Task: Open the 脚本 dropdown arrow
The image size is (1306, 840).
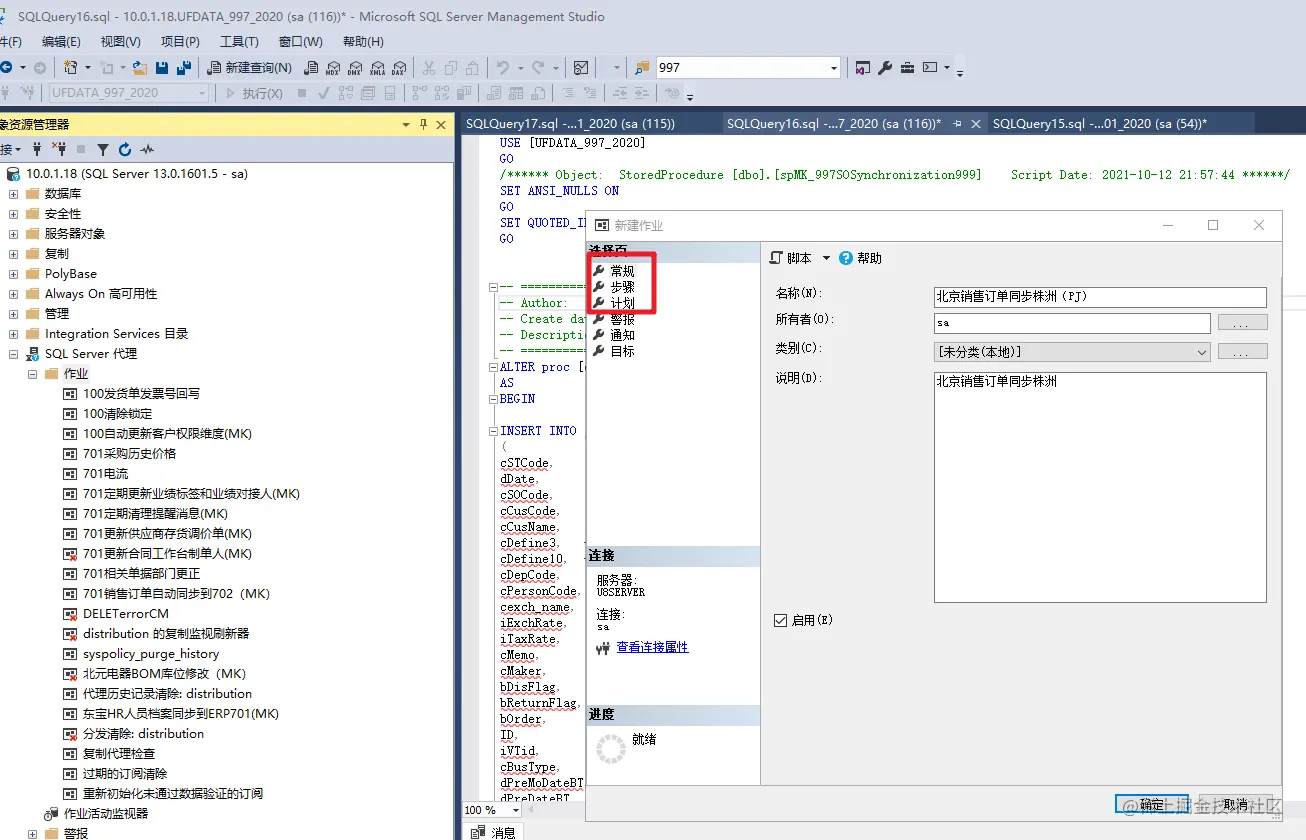Action: (826, 258)
